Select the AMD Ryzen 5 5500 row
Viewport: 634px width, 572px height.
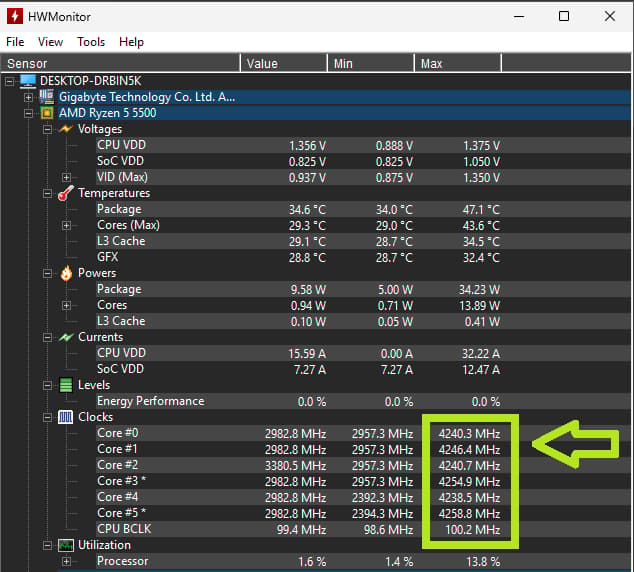(x=344, y=113)
